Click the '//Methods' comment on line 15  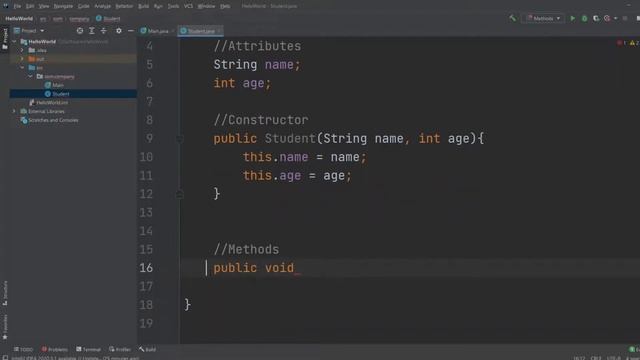(x=246, y=249)
